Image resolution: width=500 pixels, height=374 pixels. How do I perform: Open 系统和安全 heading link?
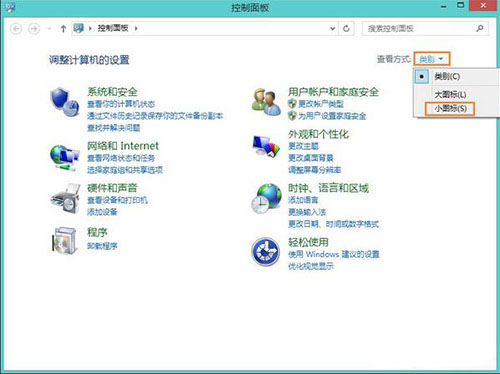pos(112,92)
